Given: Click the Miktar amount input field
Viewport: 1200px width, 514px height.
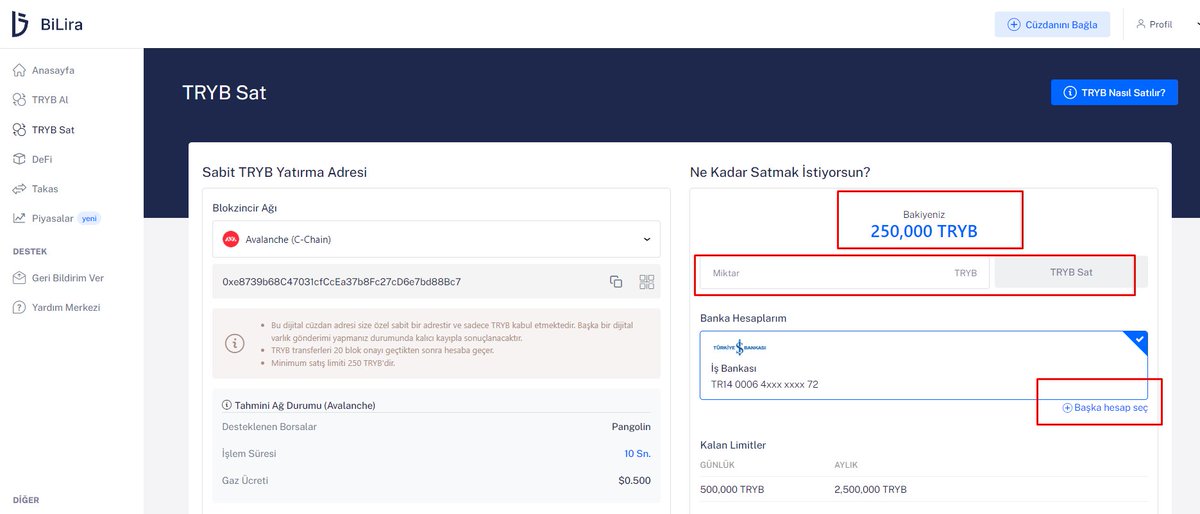Looking at the screenshot, I should (x=845, y=272).
